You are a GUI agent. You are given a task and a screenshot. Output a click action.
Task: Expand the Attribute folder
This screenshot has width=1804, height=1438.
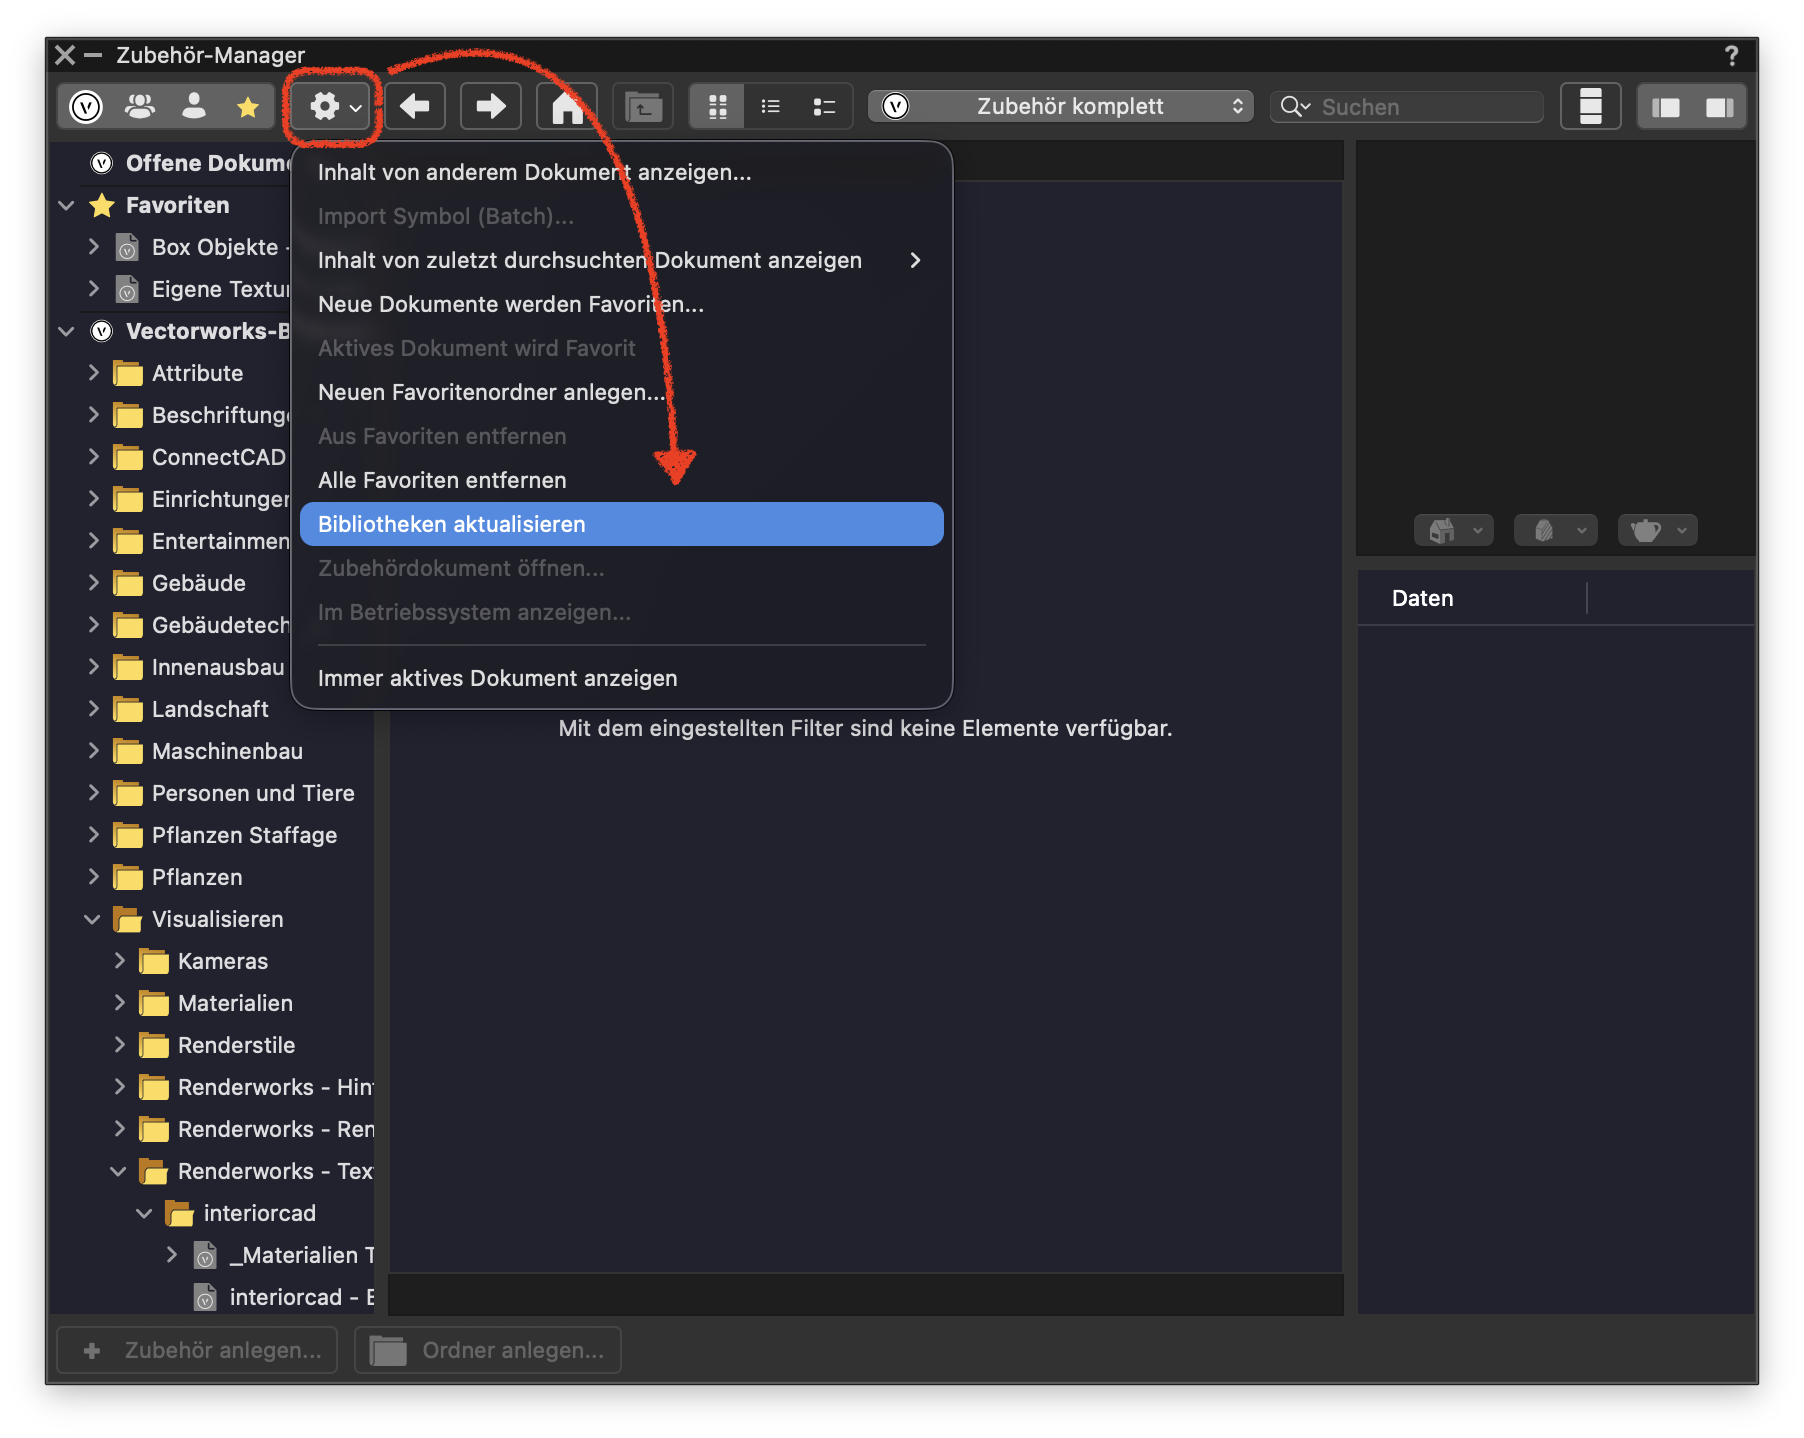93,373
